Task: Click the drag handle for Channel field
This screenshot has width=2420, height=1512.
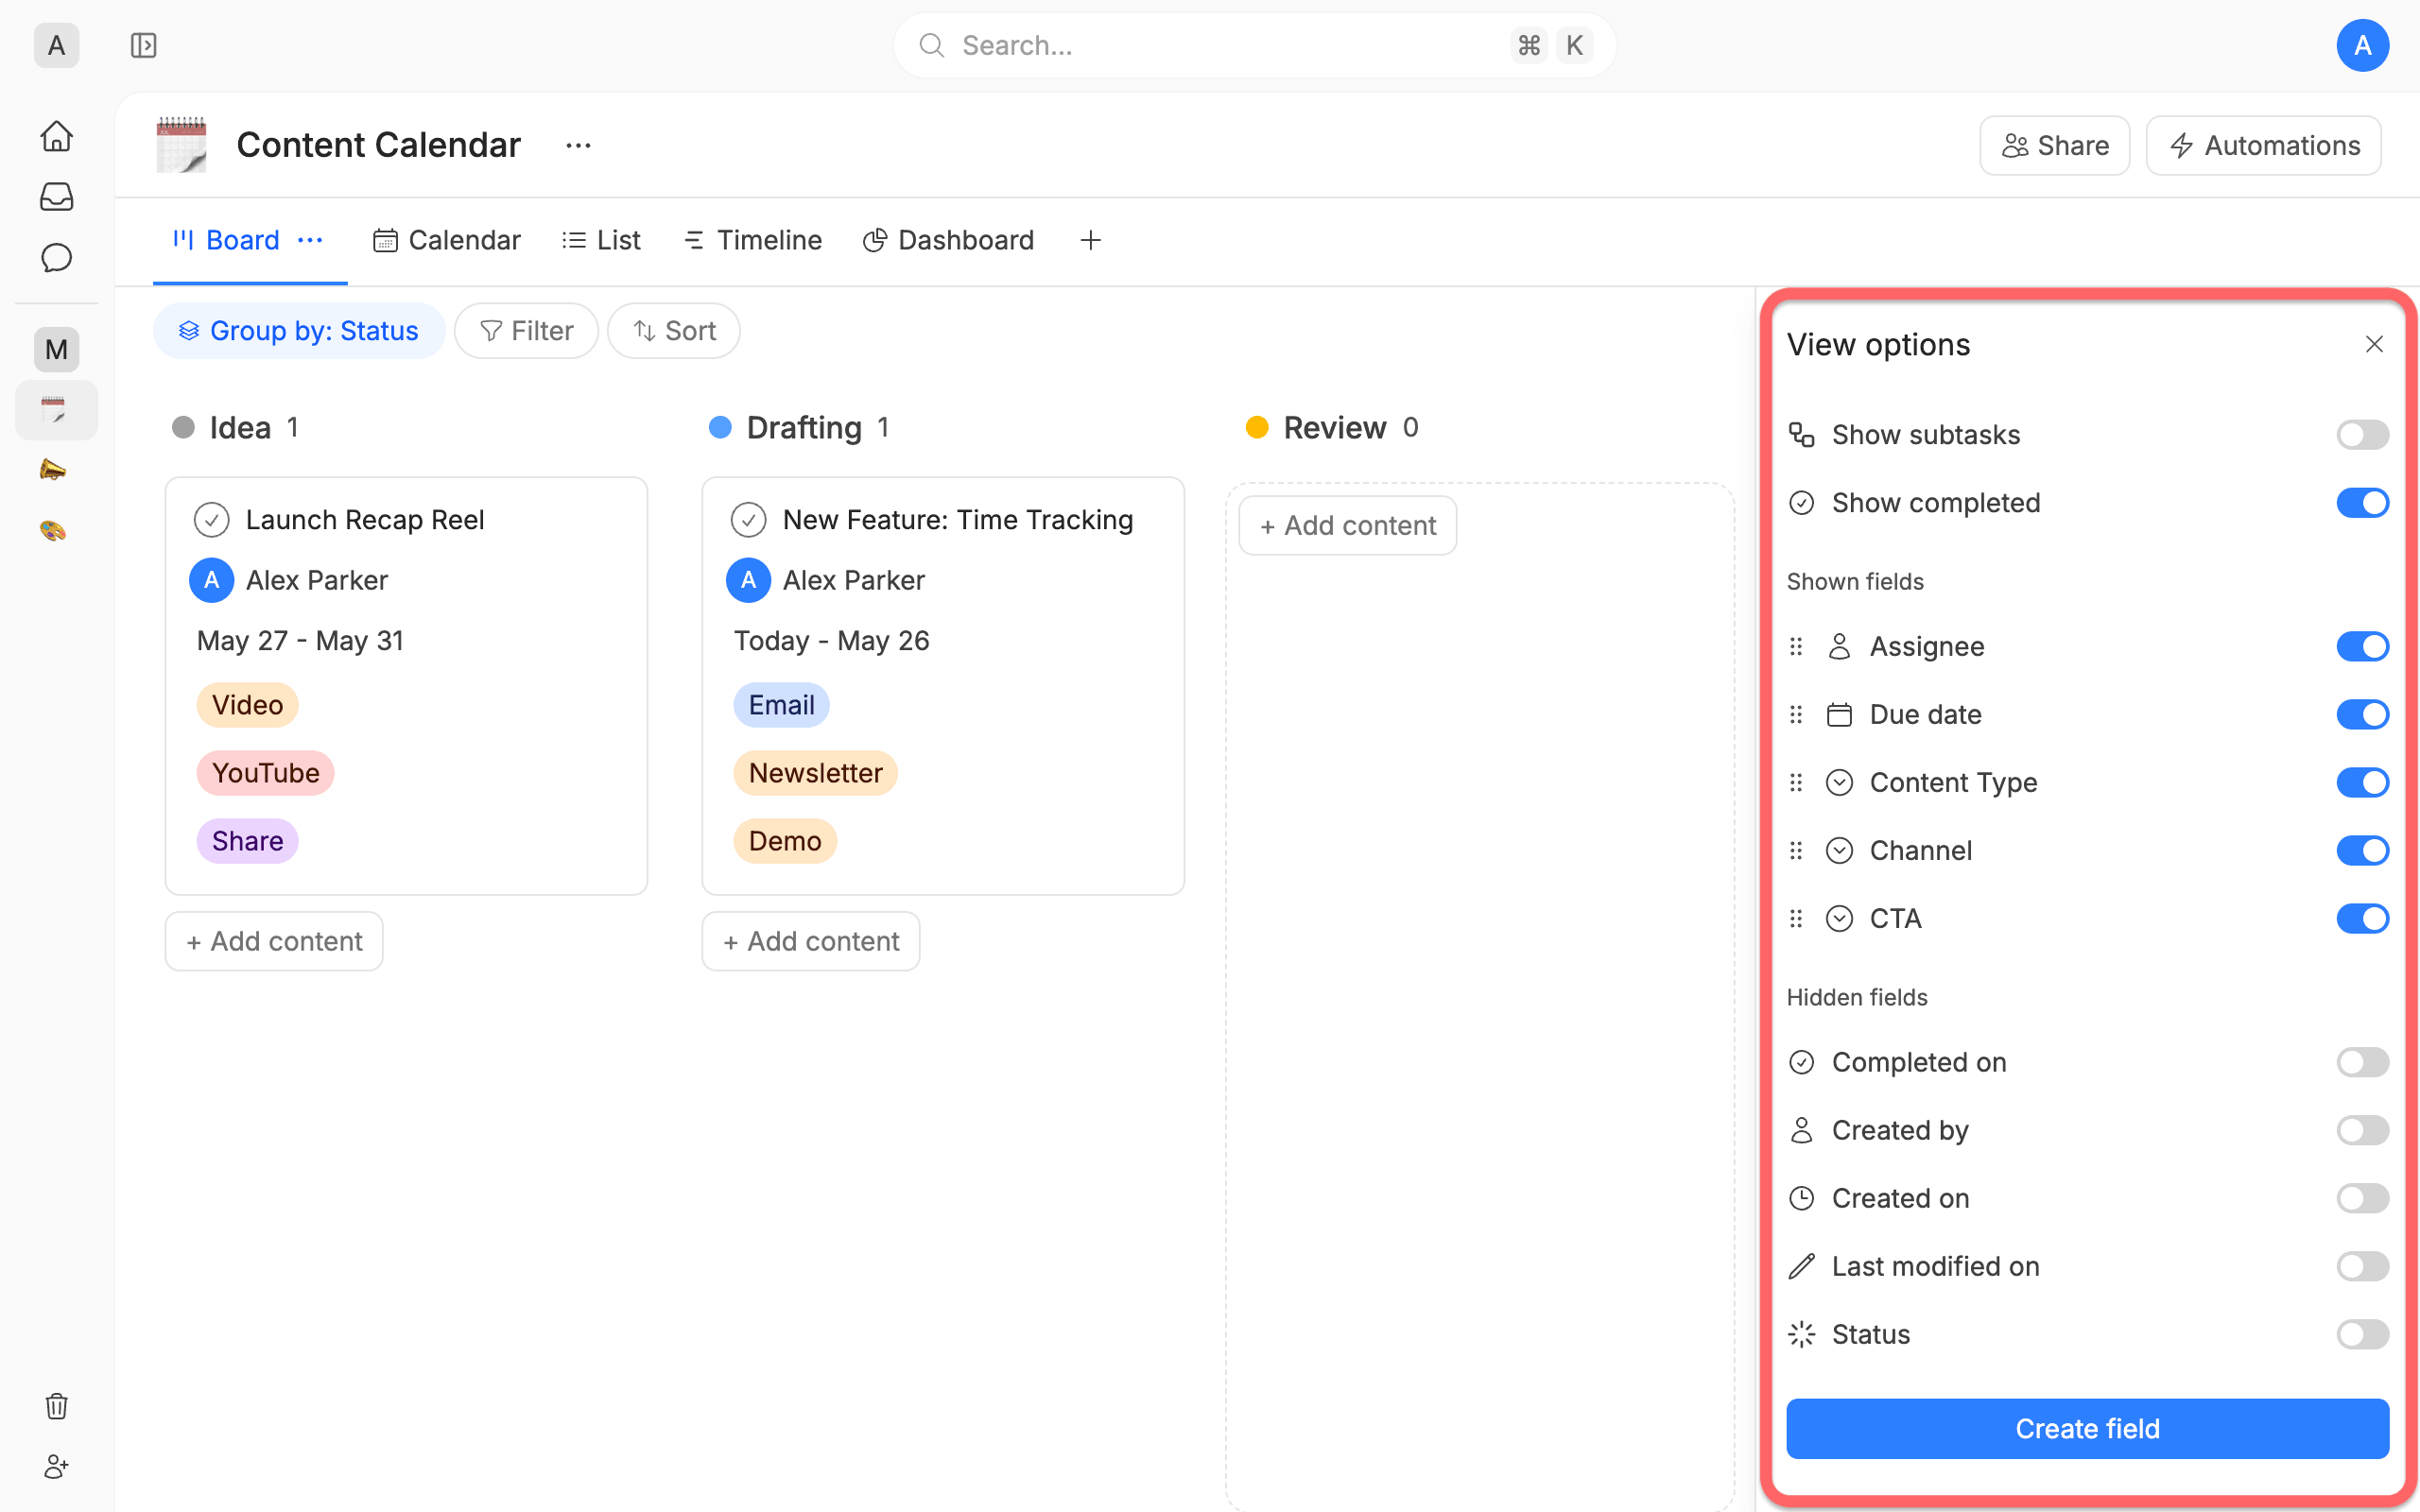Action: (1796, 851)
